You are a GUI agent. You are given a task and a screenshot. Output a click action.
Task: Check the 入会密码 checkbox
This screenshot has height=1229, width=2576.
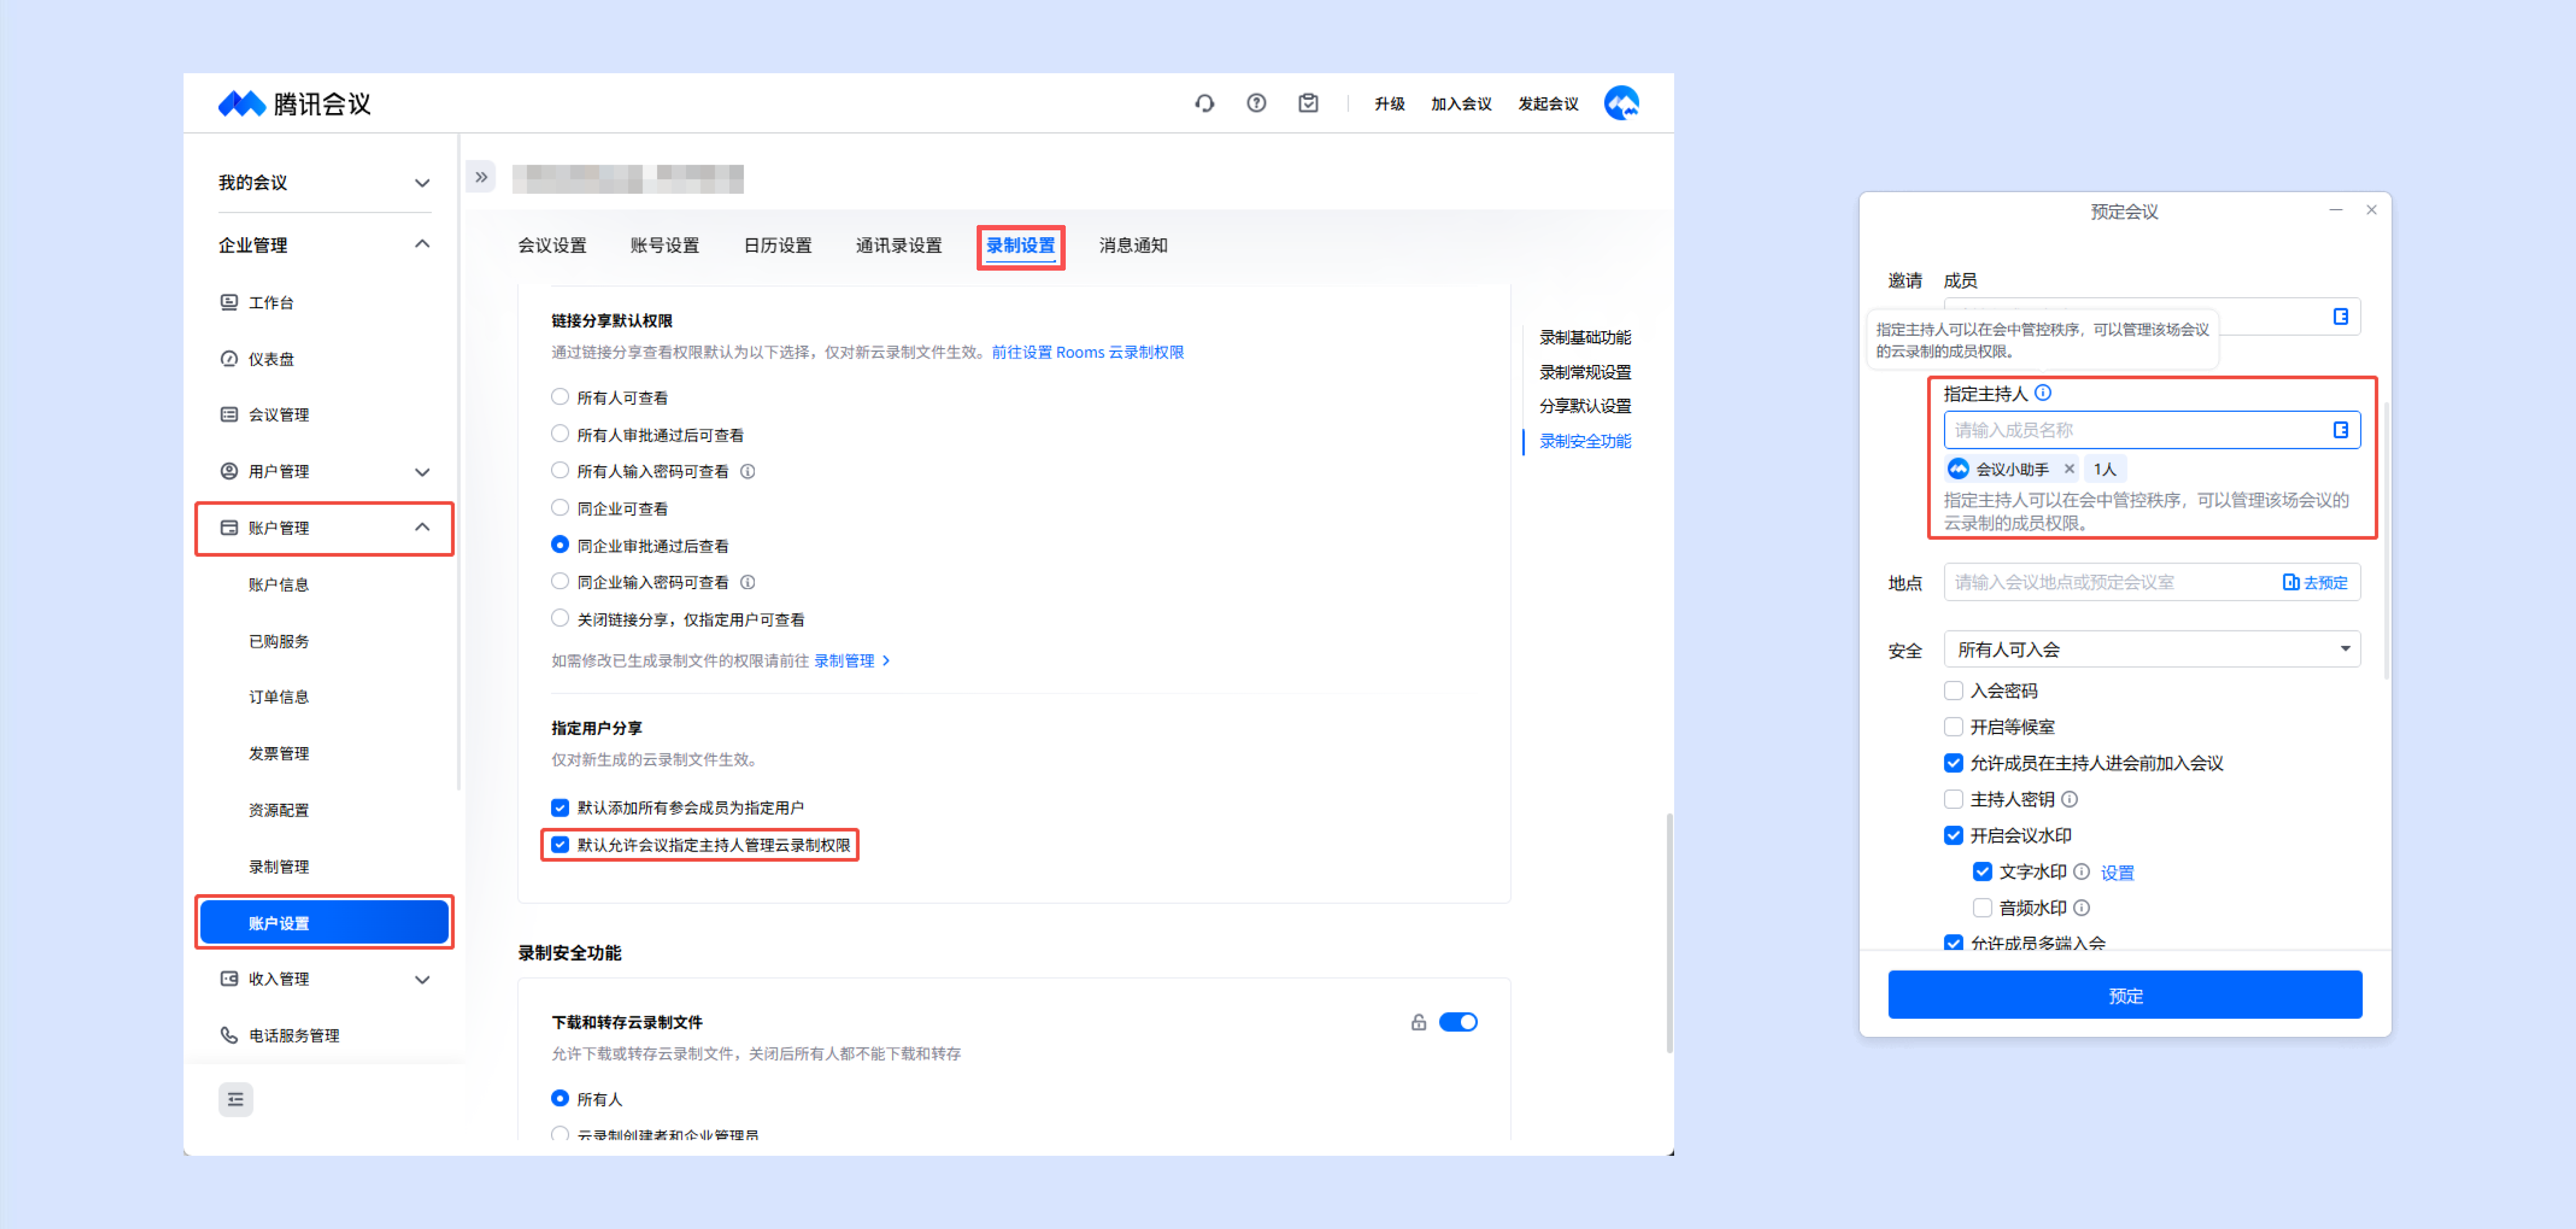pyautogui.click(x=1953, y=690)
